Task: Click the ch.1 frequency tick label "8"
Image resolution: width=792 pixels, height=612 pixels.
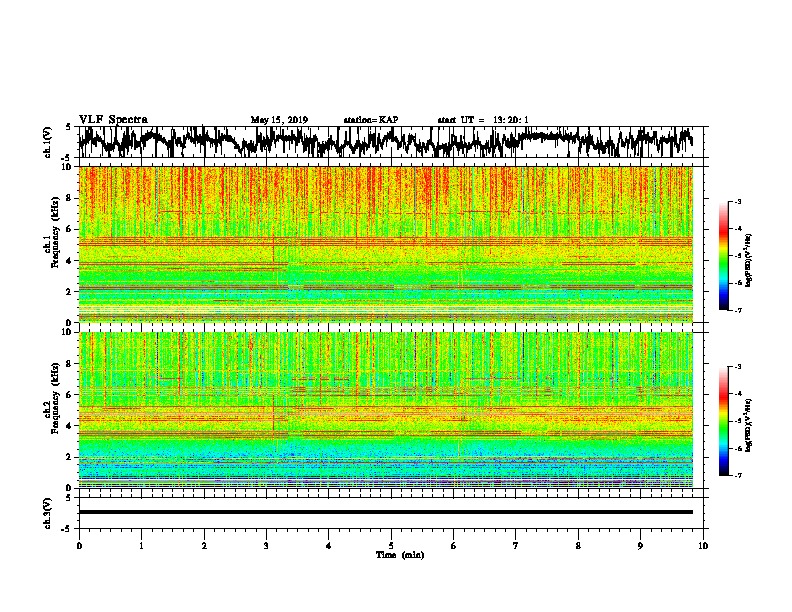Action: click(69, 198)
